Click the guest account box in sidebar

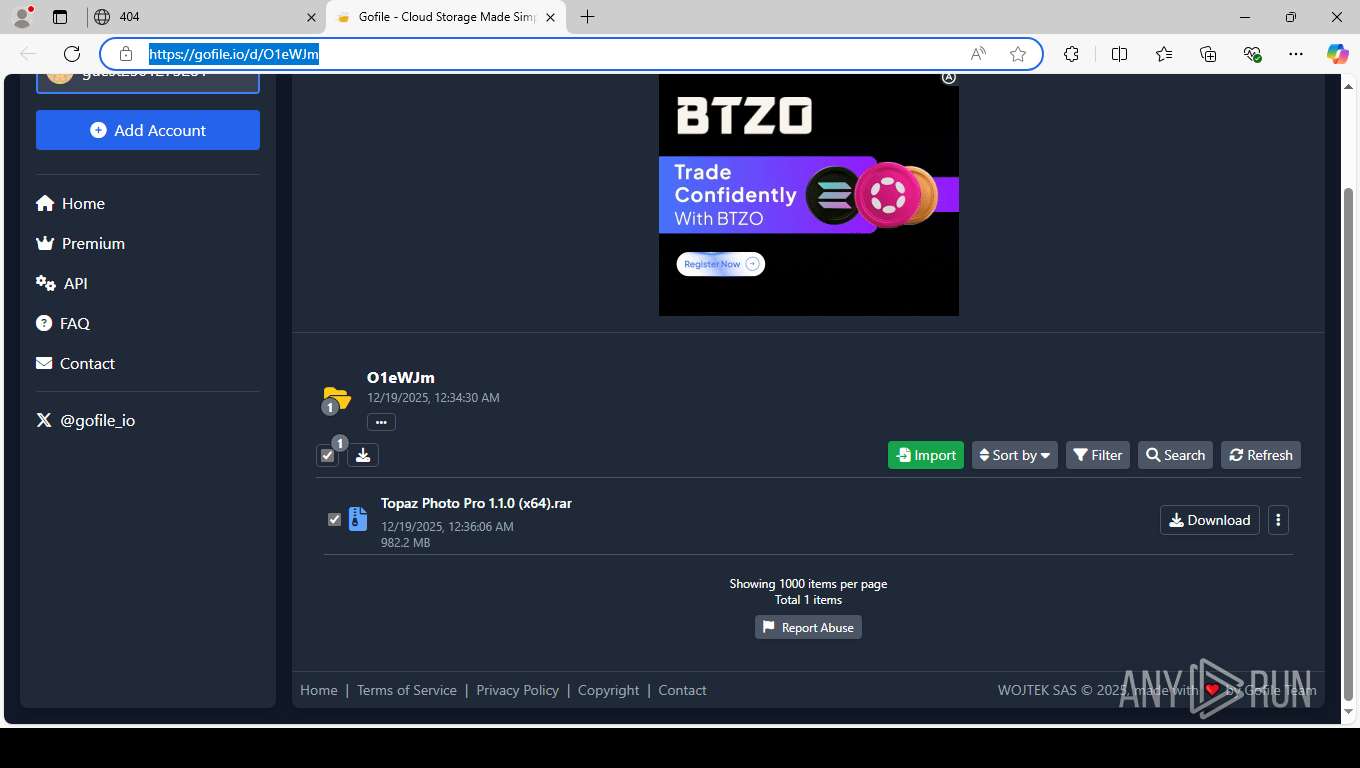(148, 81)
